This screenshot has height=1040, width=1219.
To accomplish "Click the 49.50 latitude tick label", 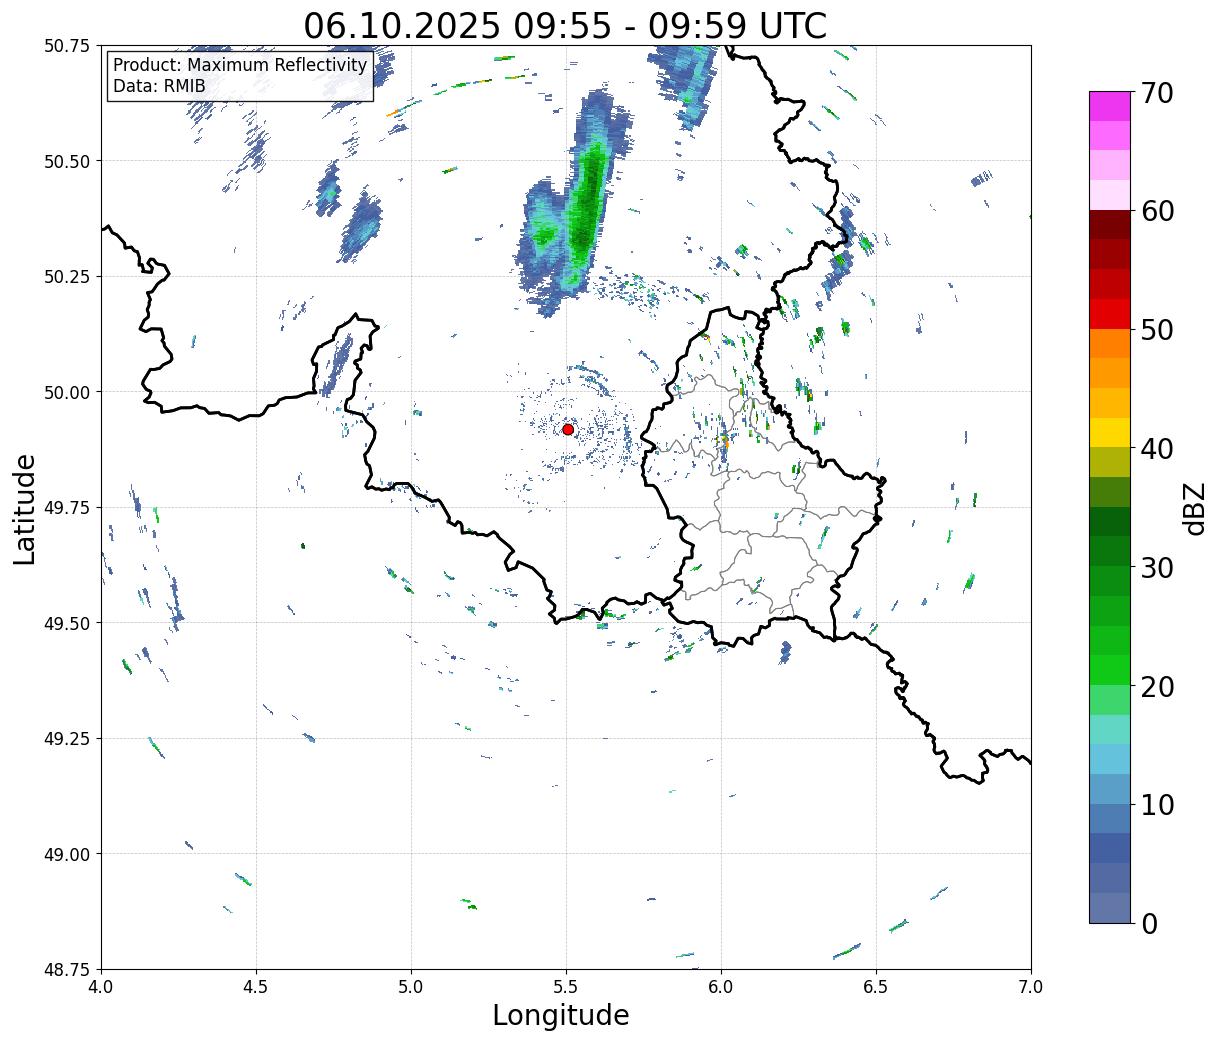I will (x=67, y=623).
